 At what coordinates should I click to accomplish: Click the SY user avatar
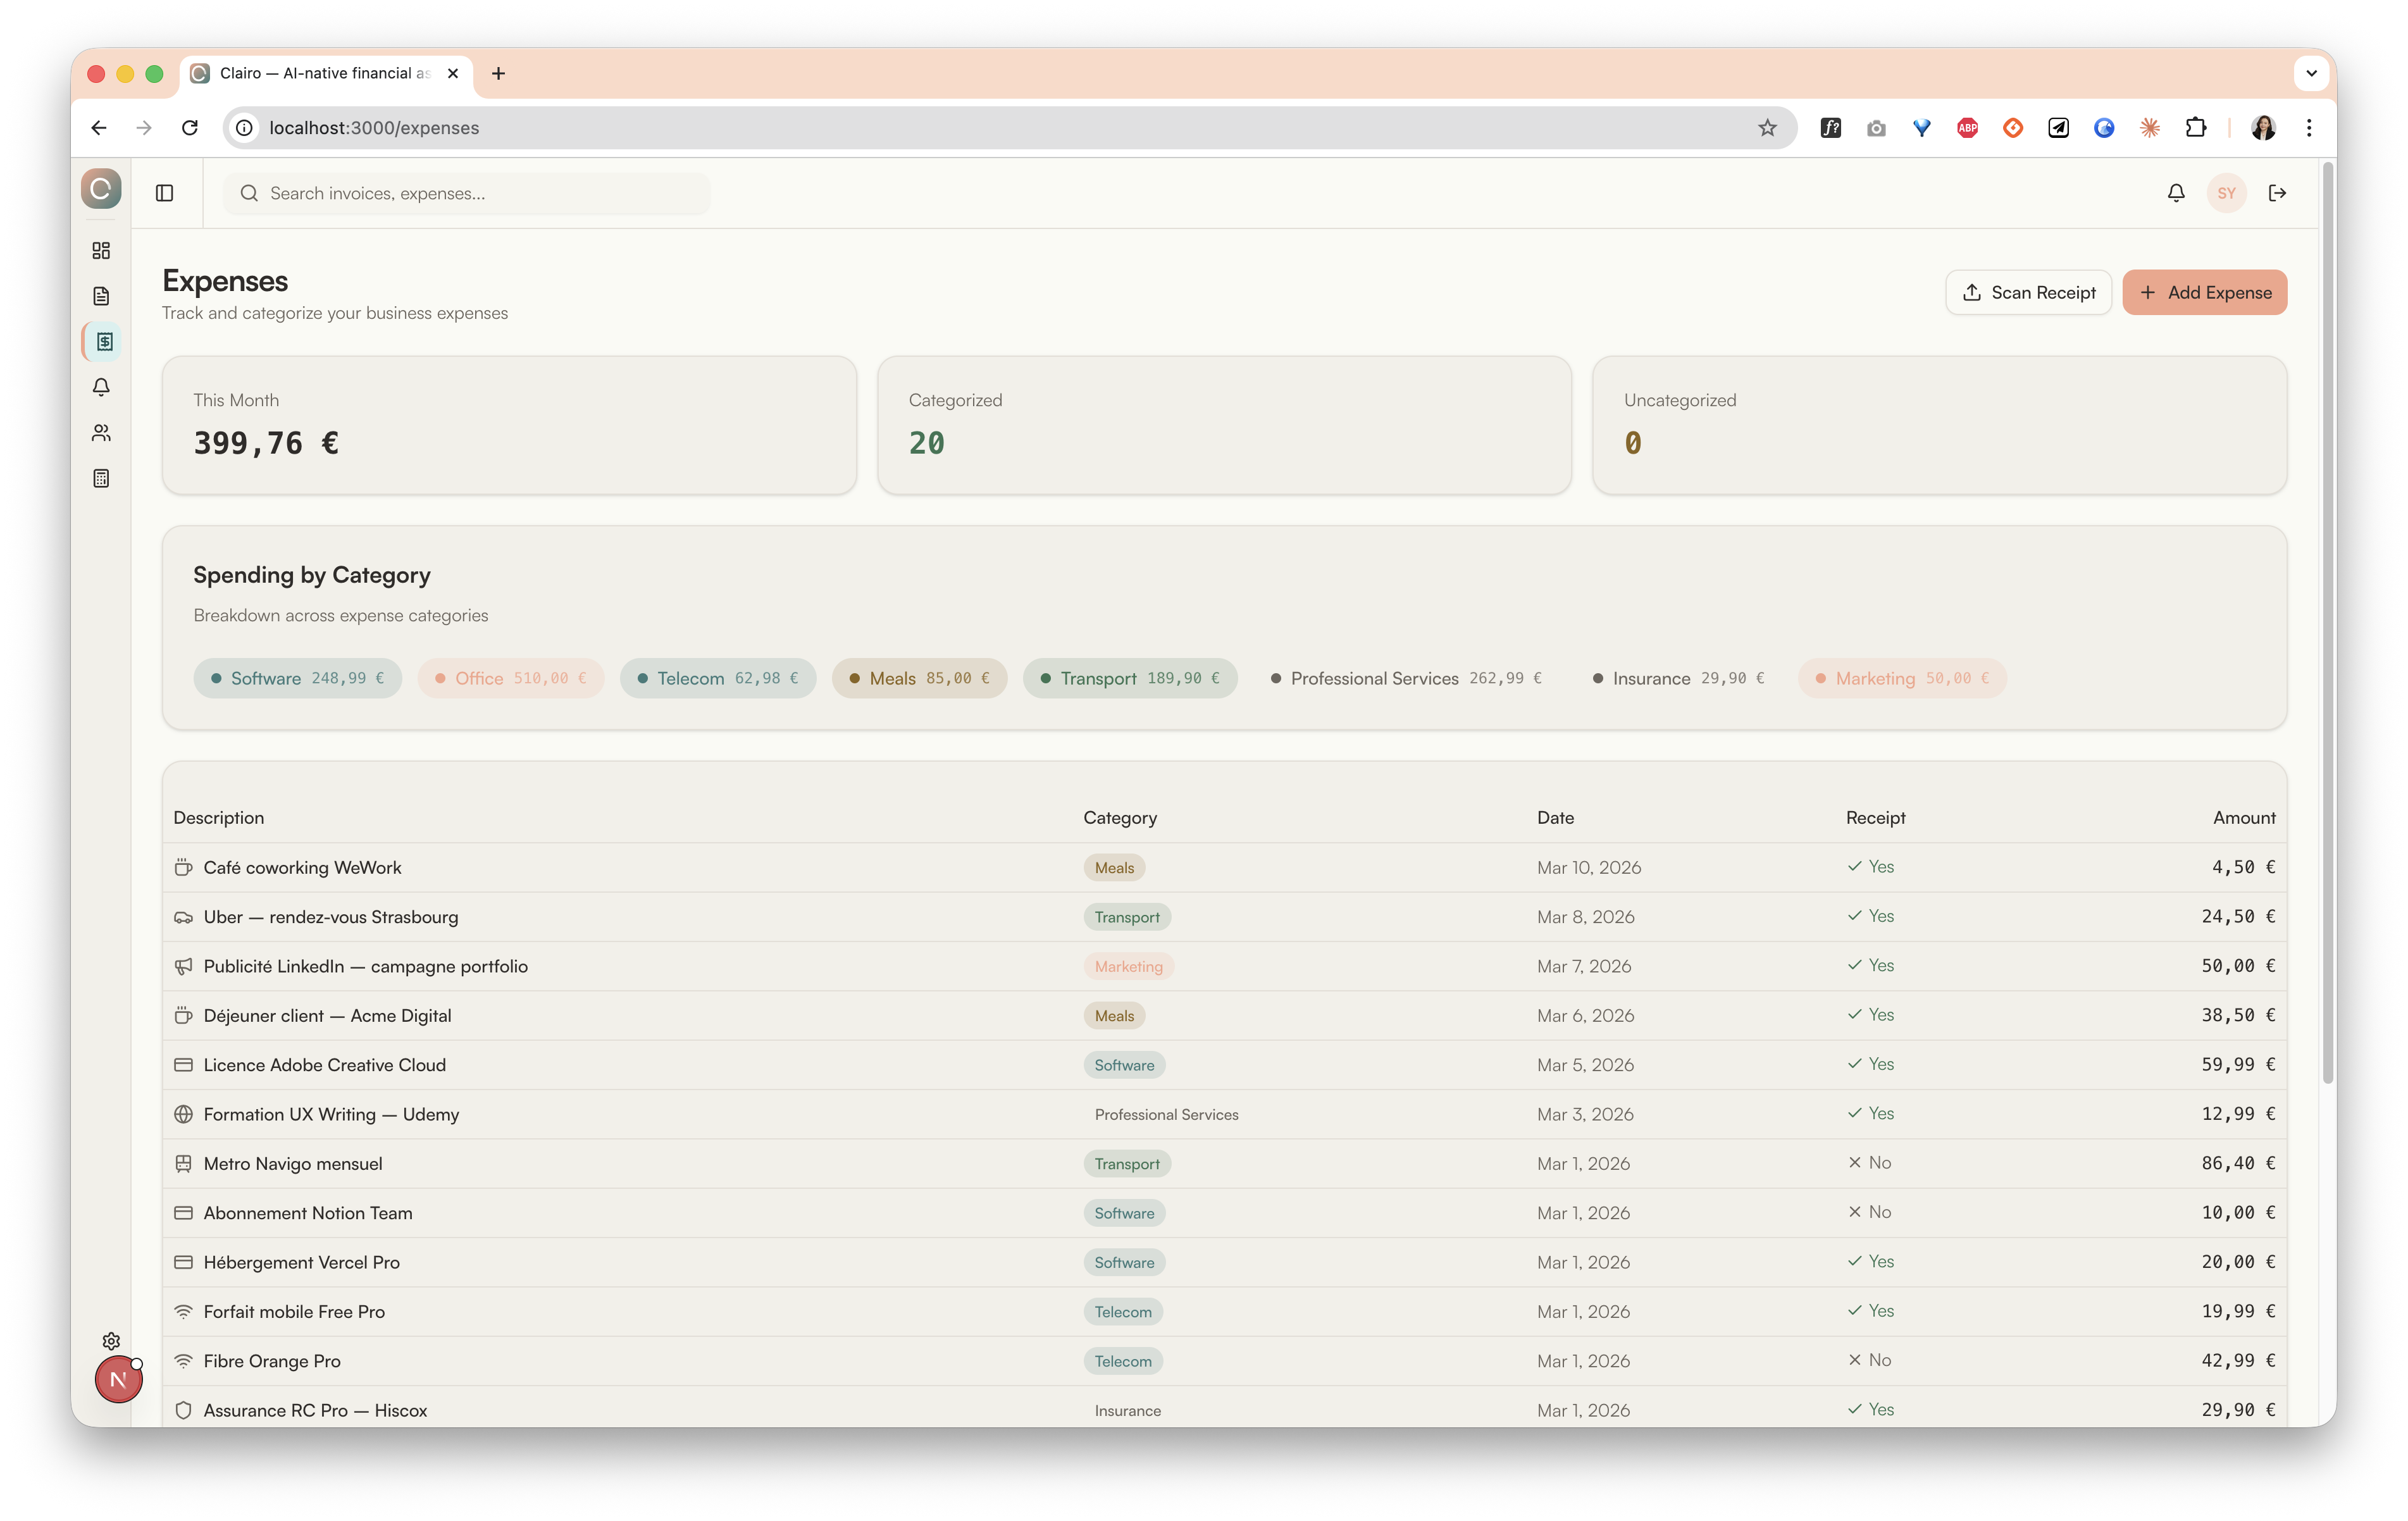[2226, 193]
